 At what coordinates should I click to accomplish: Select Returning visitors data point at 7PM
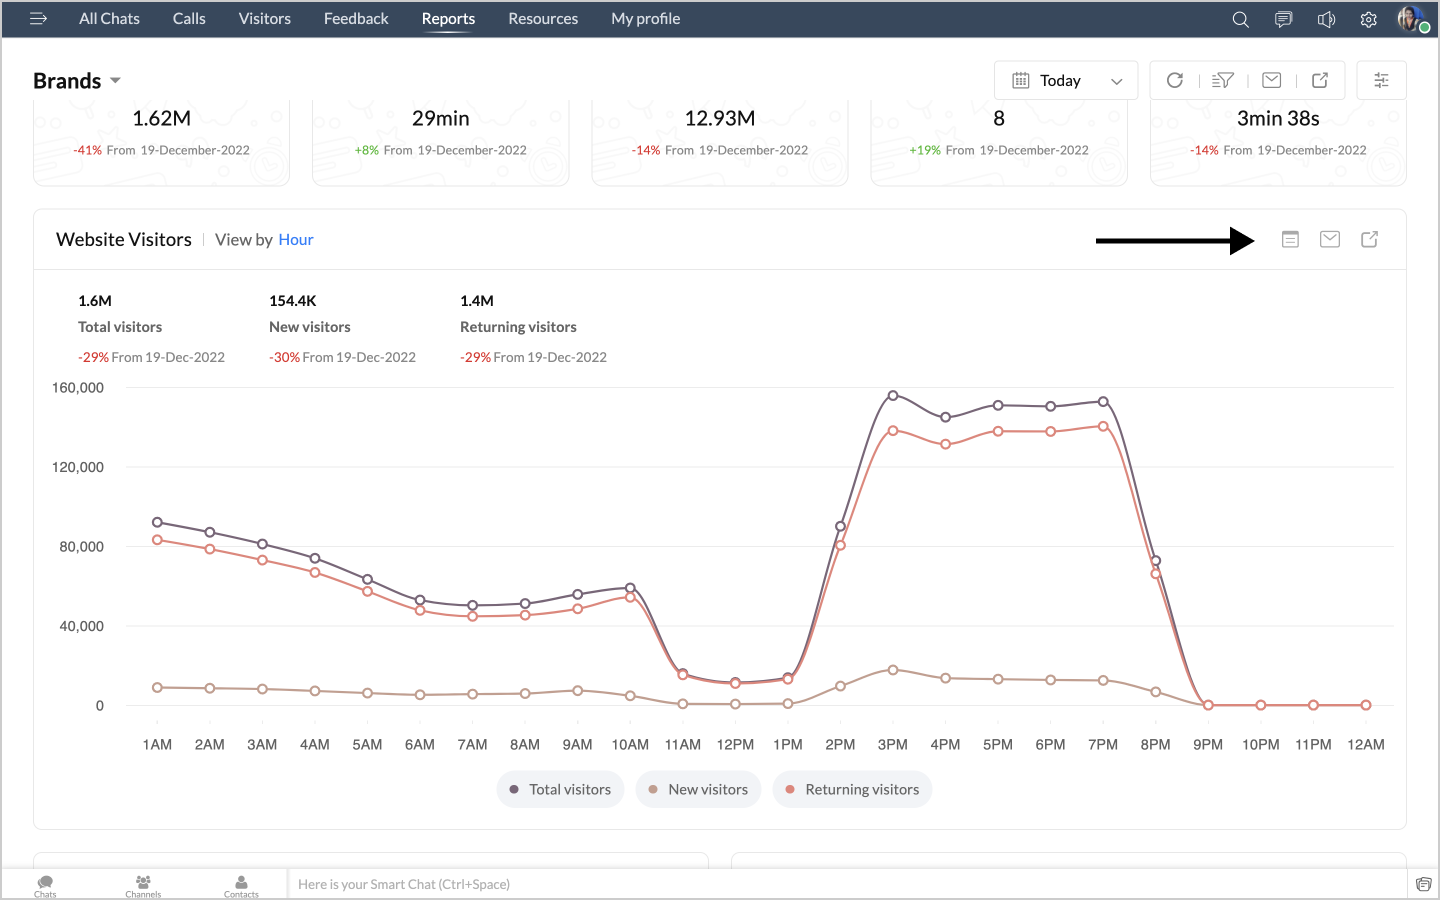click(1103, 426)
